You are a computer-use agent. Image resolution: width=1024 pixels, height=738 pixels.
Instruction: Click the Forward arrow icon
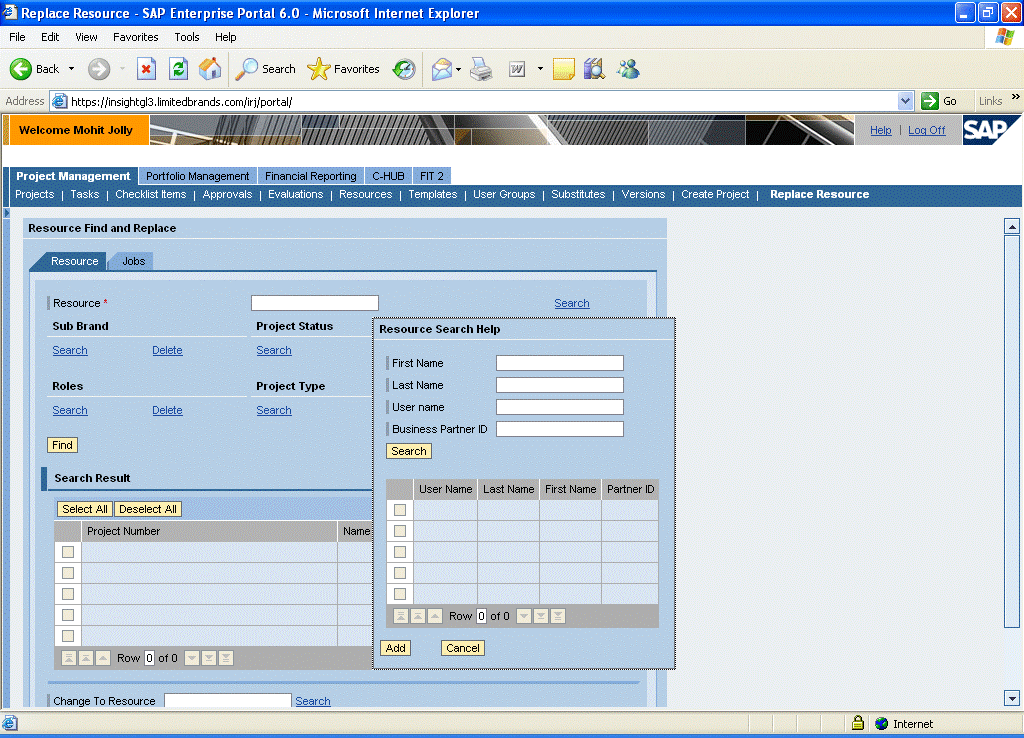tap(99, 69)
